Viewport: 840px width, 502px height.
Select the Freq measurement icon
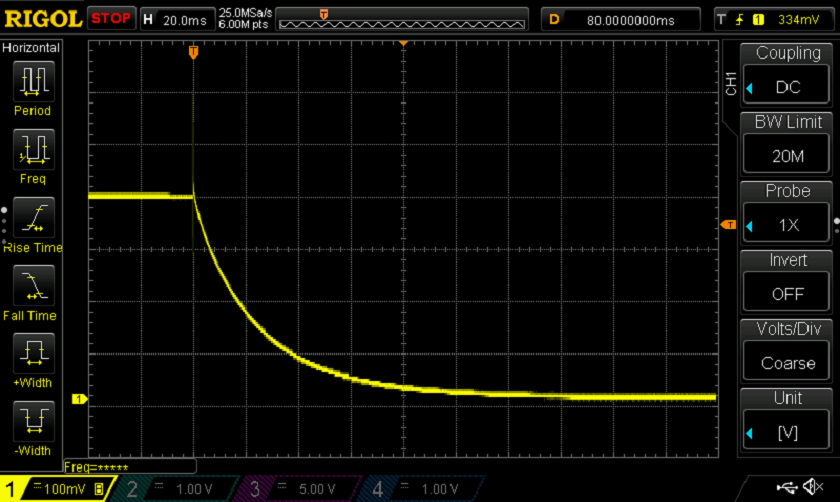point(33,150)
